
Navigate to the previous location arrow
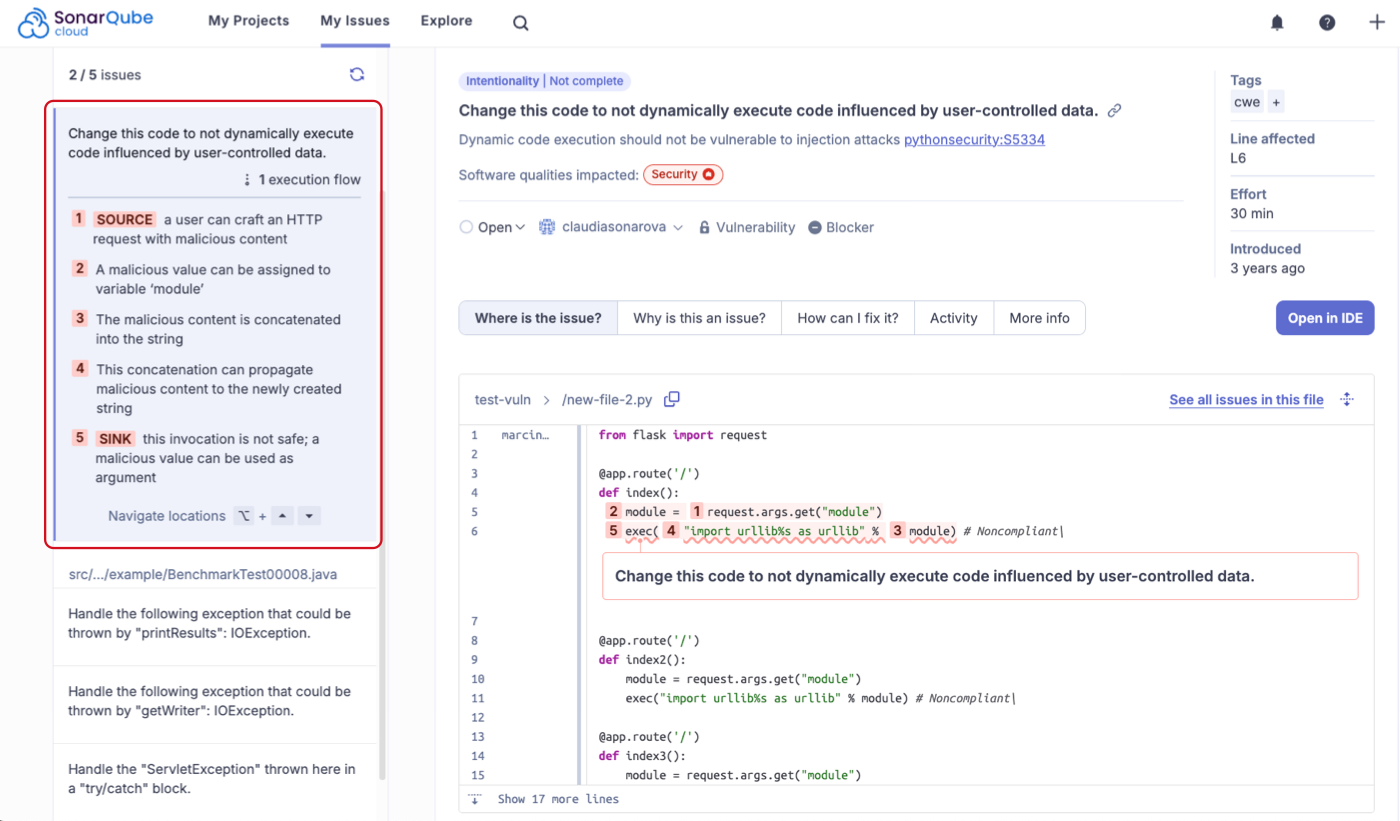(x=284, y=516)
